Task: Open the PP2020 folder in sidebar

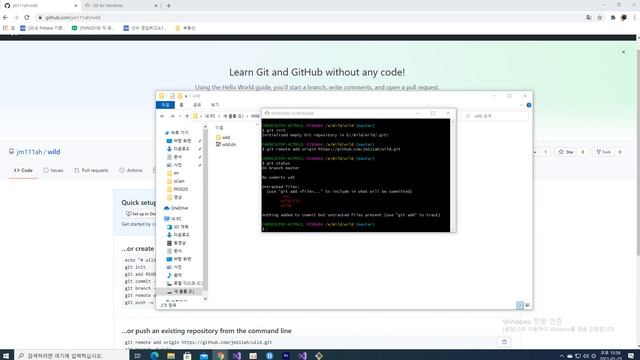Action: [178, 189]
